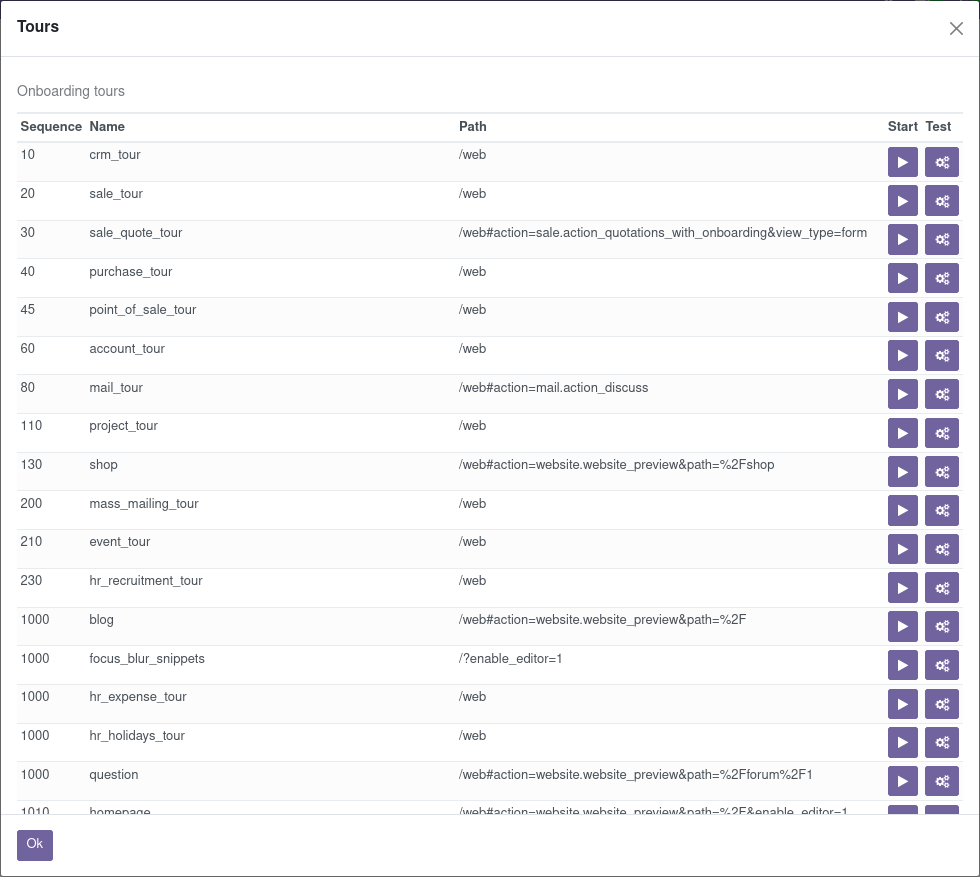This screenshot has height=877, width=980.
Task: Run test mode for crm_tour
Action: [941, 162]
